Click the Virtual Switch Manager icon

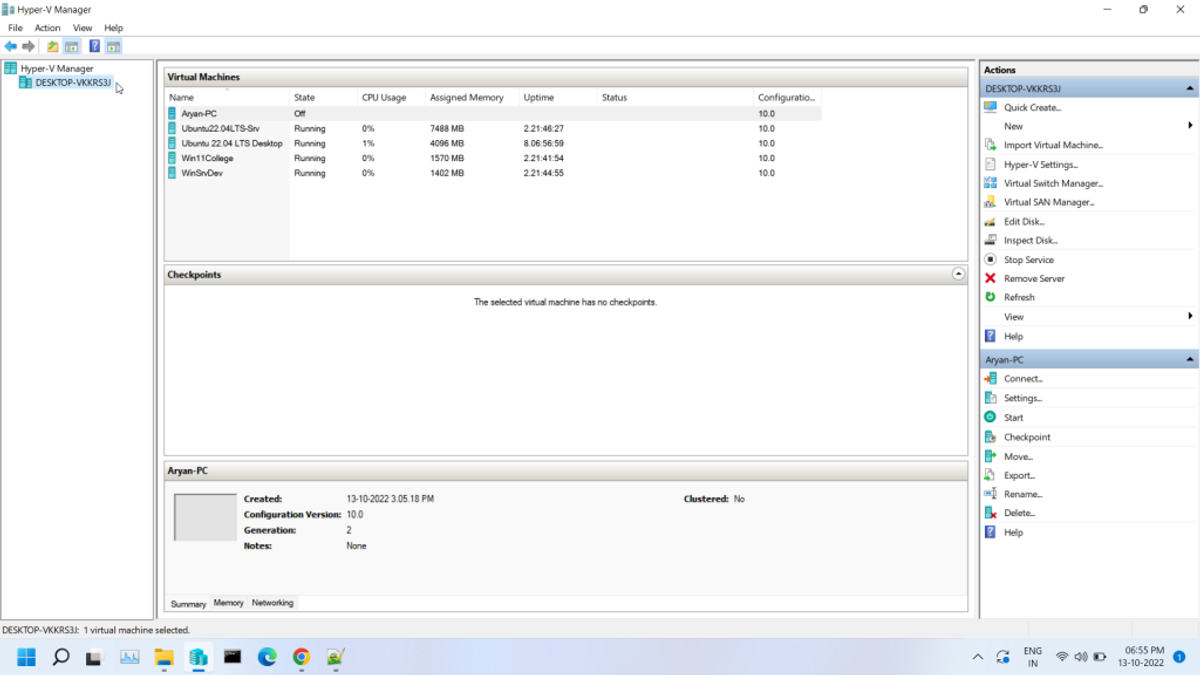[x=990, y=183]
